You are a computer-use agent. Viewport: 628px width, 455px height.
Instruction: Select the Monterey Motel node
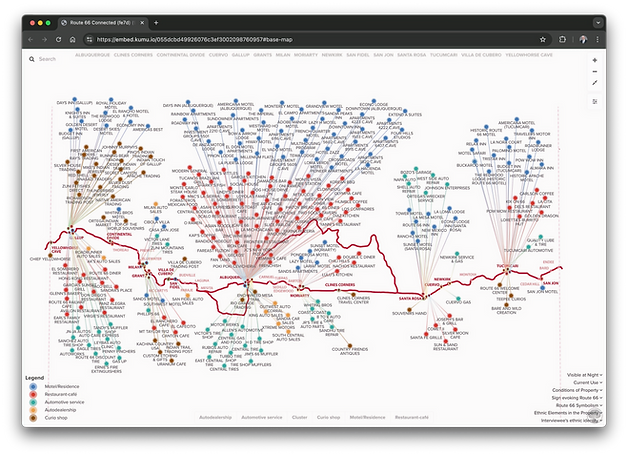(x=282, y=103)
